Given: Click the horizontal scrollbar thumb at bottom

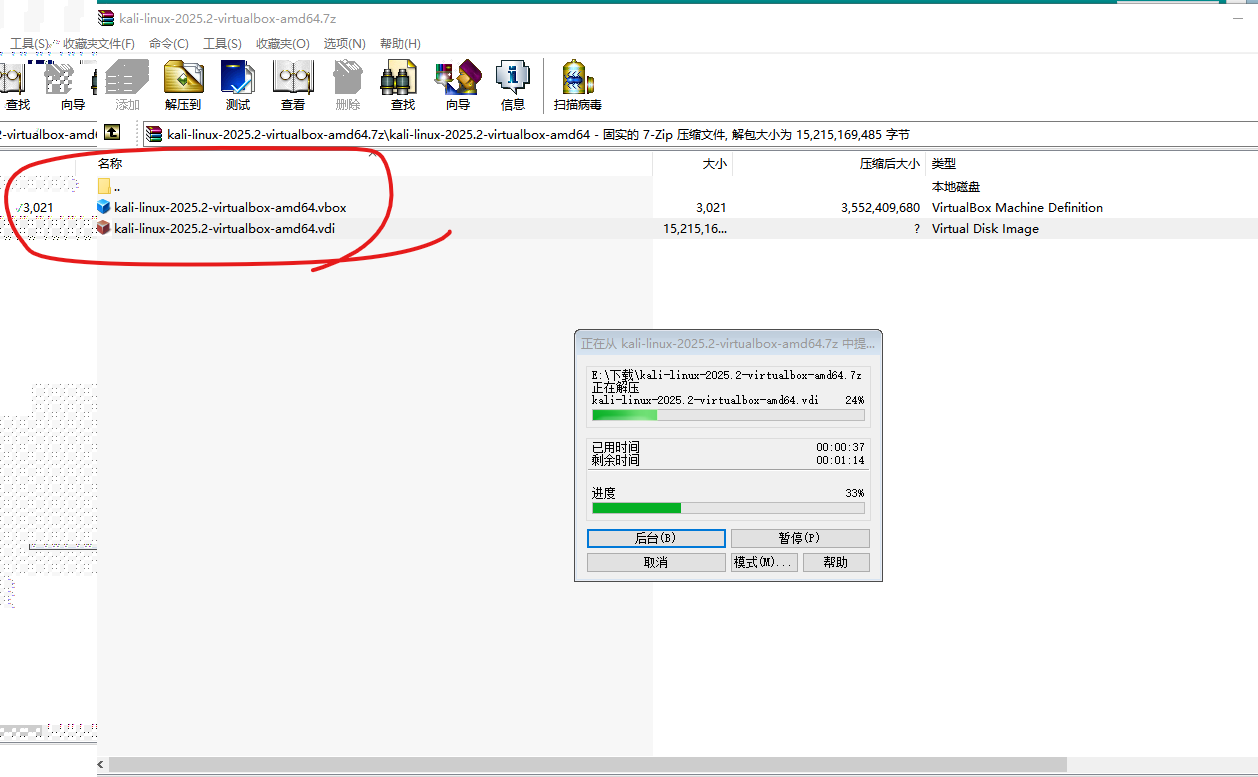Looking at the screenshot, I should click(x=588, y=765).
